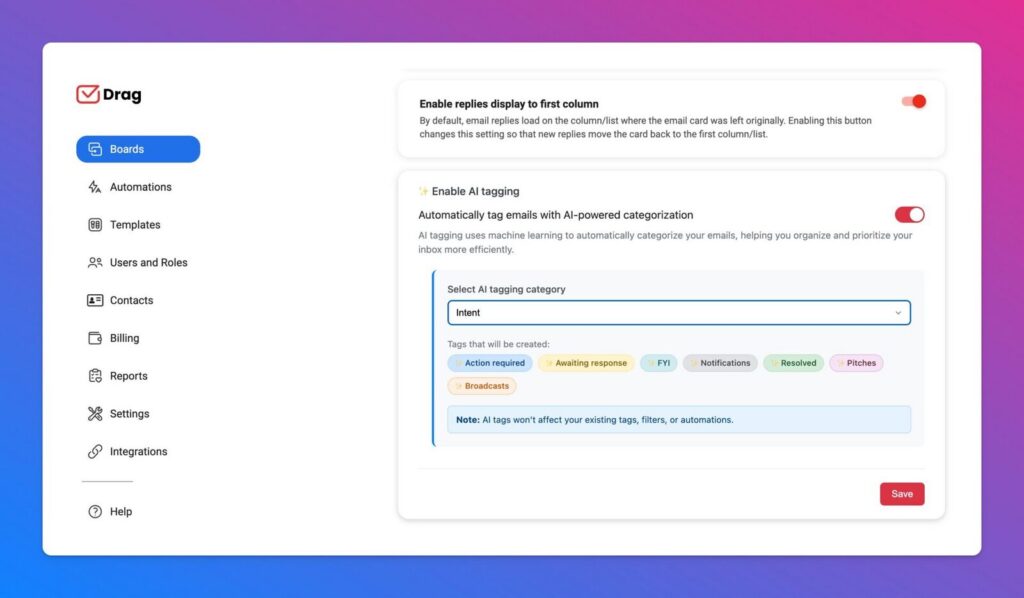Click 'Select AI tagging category' label
The height and width of the screenshot is (598, 1024).
pos(506,289)
